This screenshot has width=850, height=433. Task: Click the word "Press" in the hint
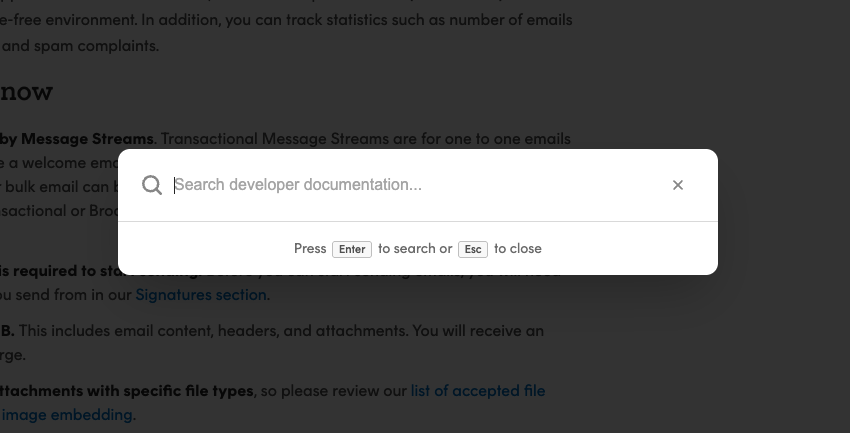tap(310, 248)
